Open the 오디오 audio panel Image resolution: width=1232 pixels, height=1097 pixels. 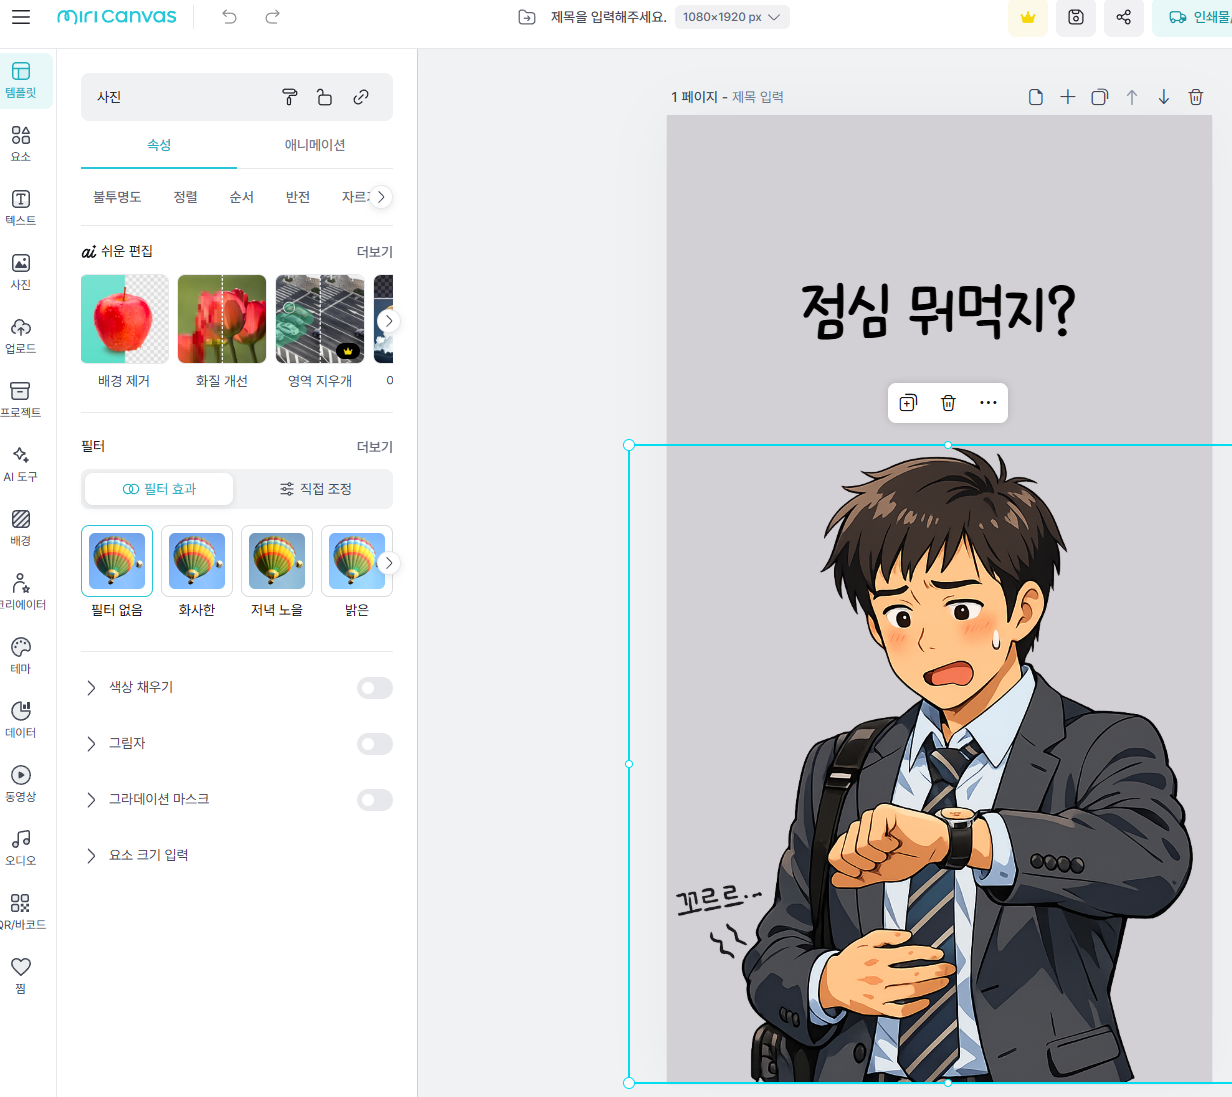[21, 848]
